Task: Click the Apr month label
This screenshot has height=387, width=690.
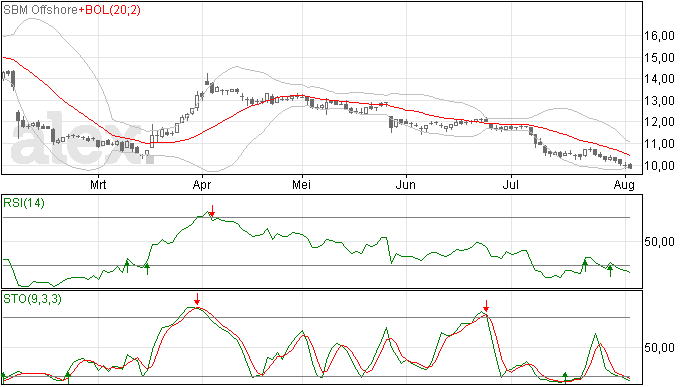Action: click(202, 184)
